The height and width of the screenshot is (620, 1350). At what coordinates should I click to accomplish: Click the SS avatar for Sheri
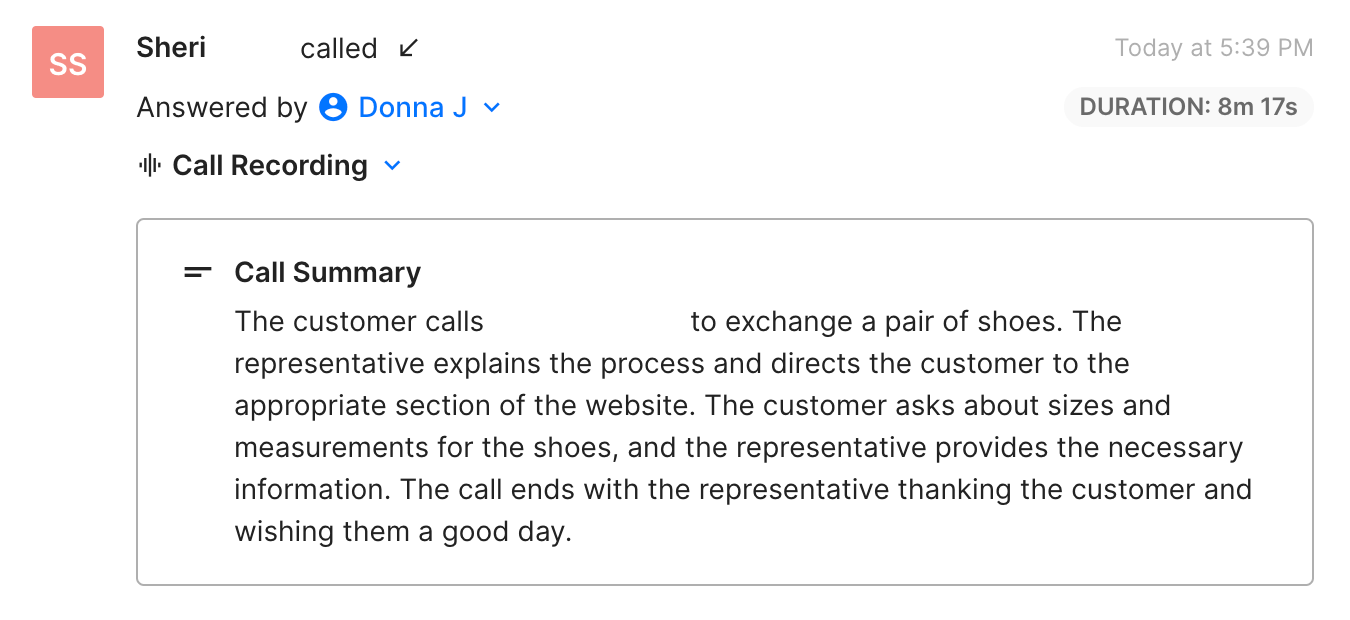67,62
